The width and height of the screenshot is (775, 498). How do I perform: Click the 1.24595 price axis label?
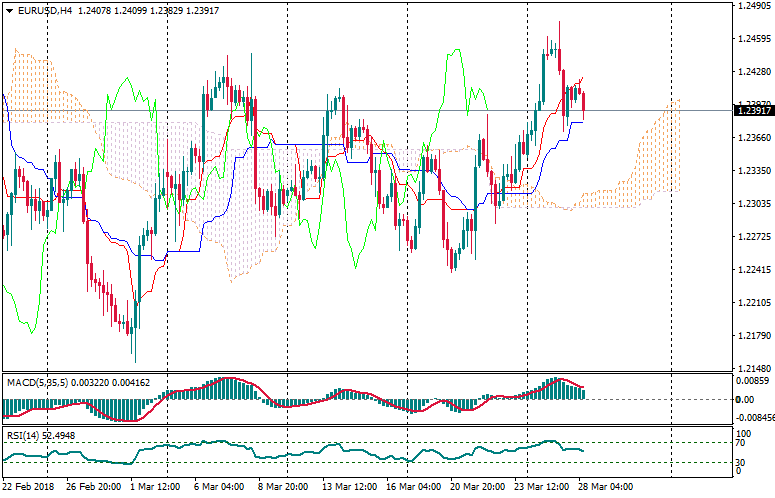(752, 39)
